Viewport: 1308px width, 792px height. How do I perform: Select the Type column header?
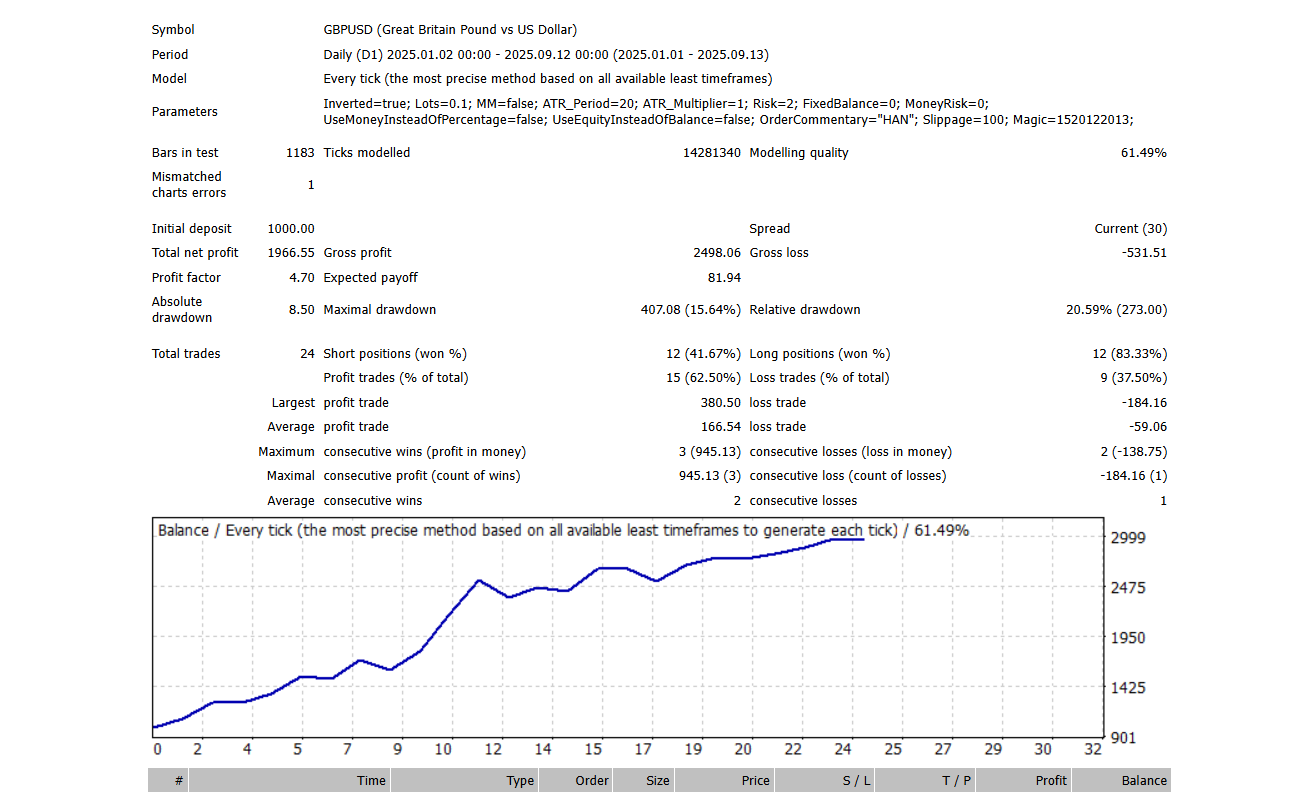coord(520,780)
